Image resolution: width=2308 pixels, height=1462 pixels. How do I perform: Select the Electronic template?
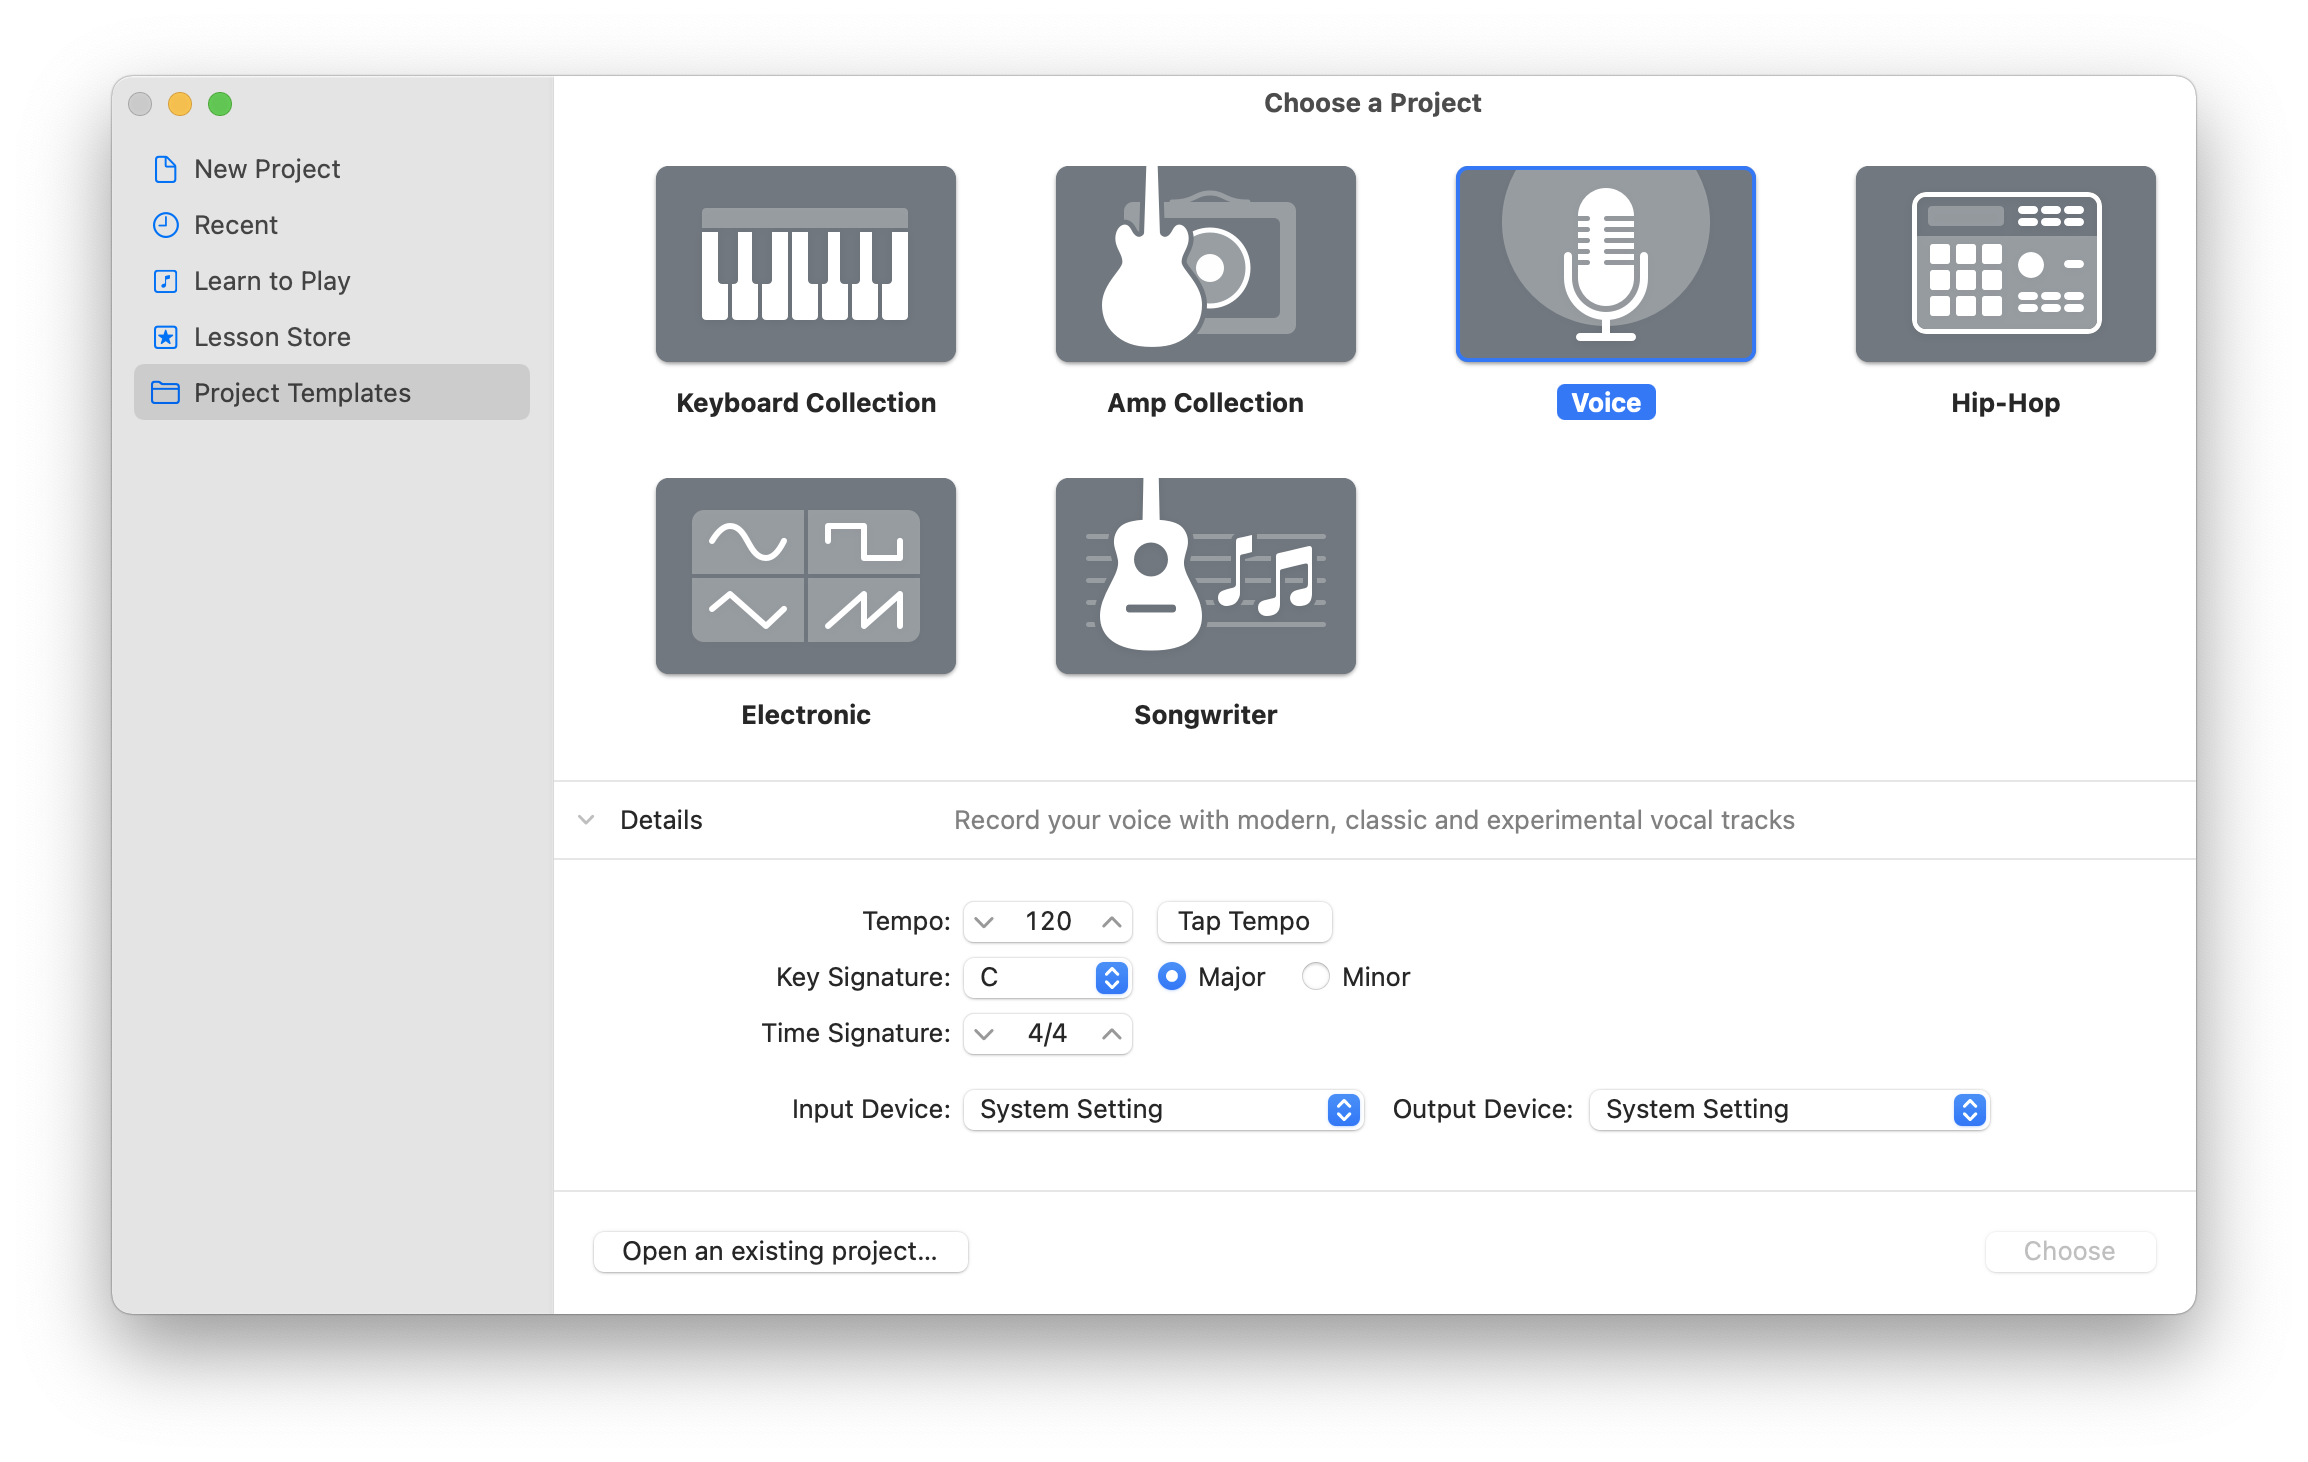point(805,576)
